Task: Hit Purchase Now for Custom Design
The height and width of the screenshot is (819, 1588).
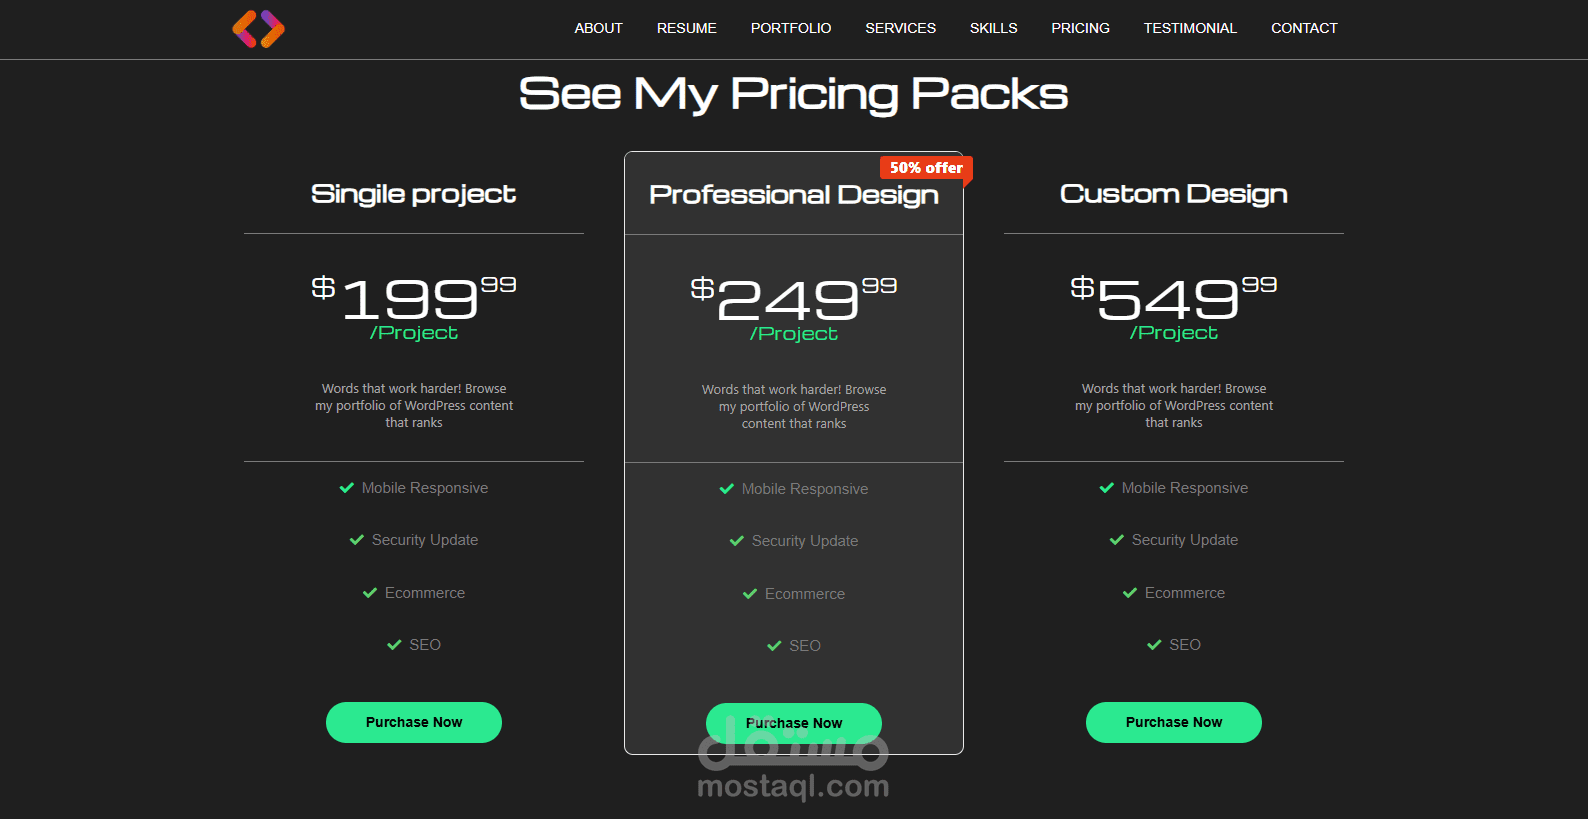Action: 1174,722
